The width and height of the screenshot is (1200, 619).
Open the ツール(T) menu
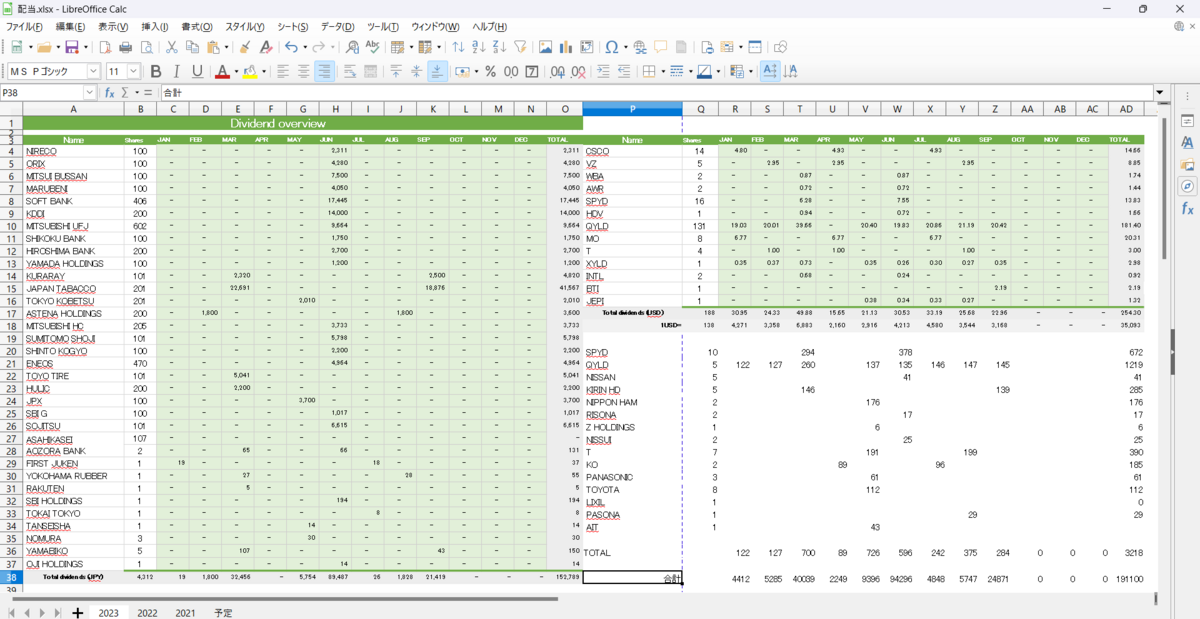383,26
